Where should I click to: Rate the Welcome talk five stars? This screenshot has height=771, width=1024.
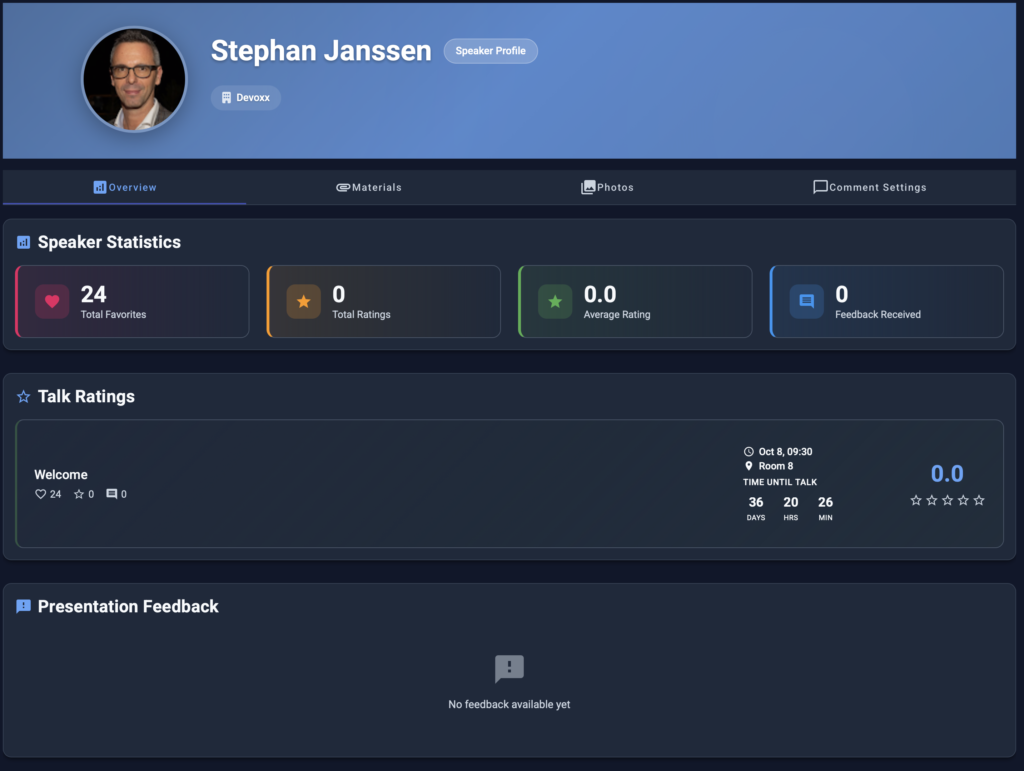979,500
